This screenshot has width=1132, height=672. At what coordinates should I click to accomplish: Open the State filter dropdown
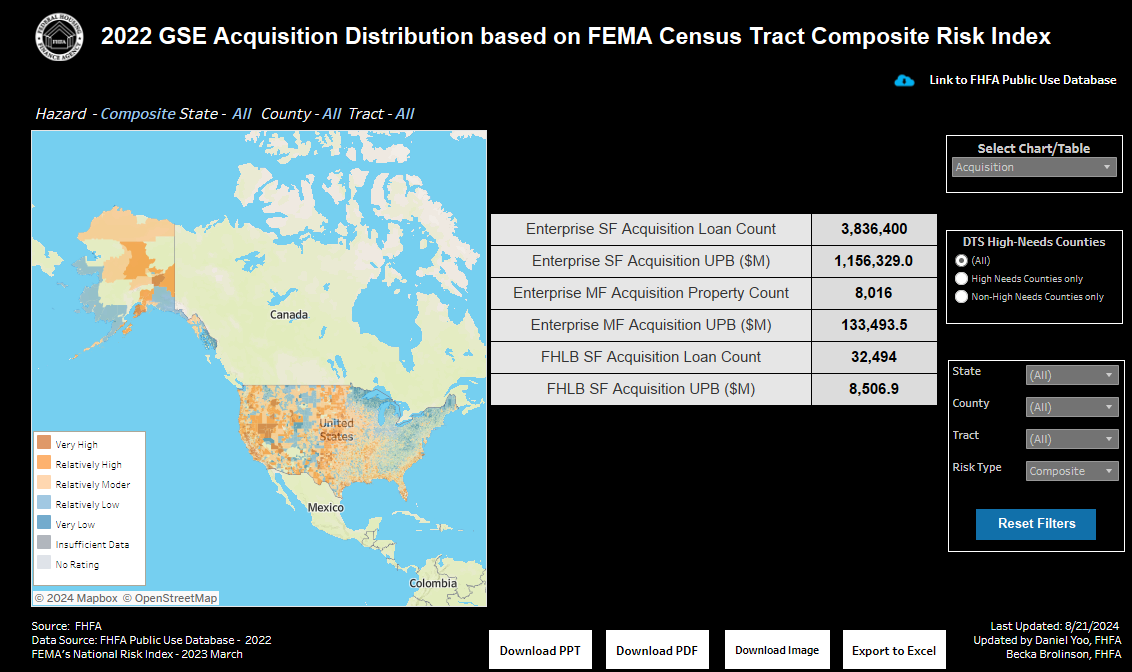(1072, 375)
